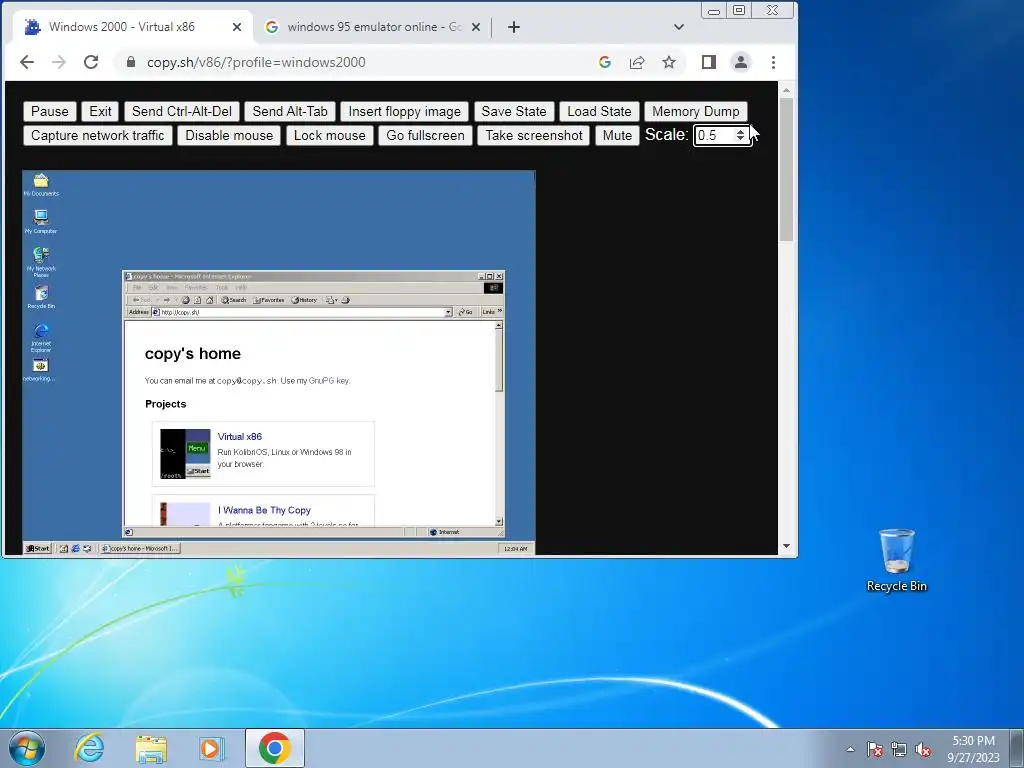Screen dimensions: 1024x768
Task: Click the page vertical scrollbar thumb
Action: (x=786, y=170)
